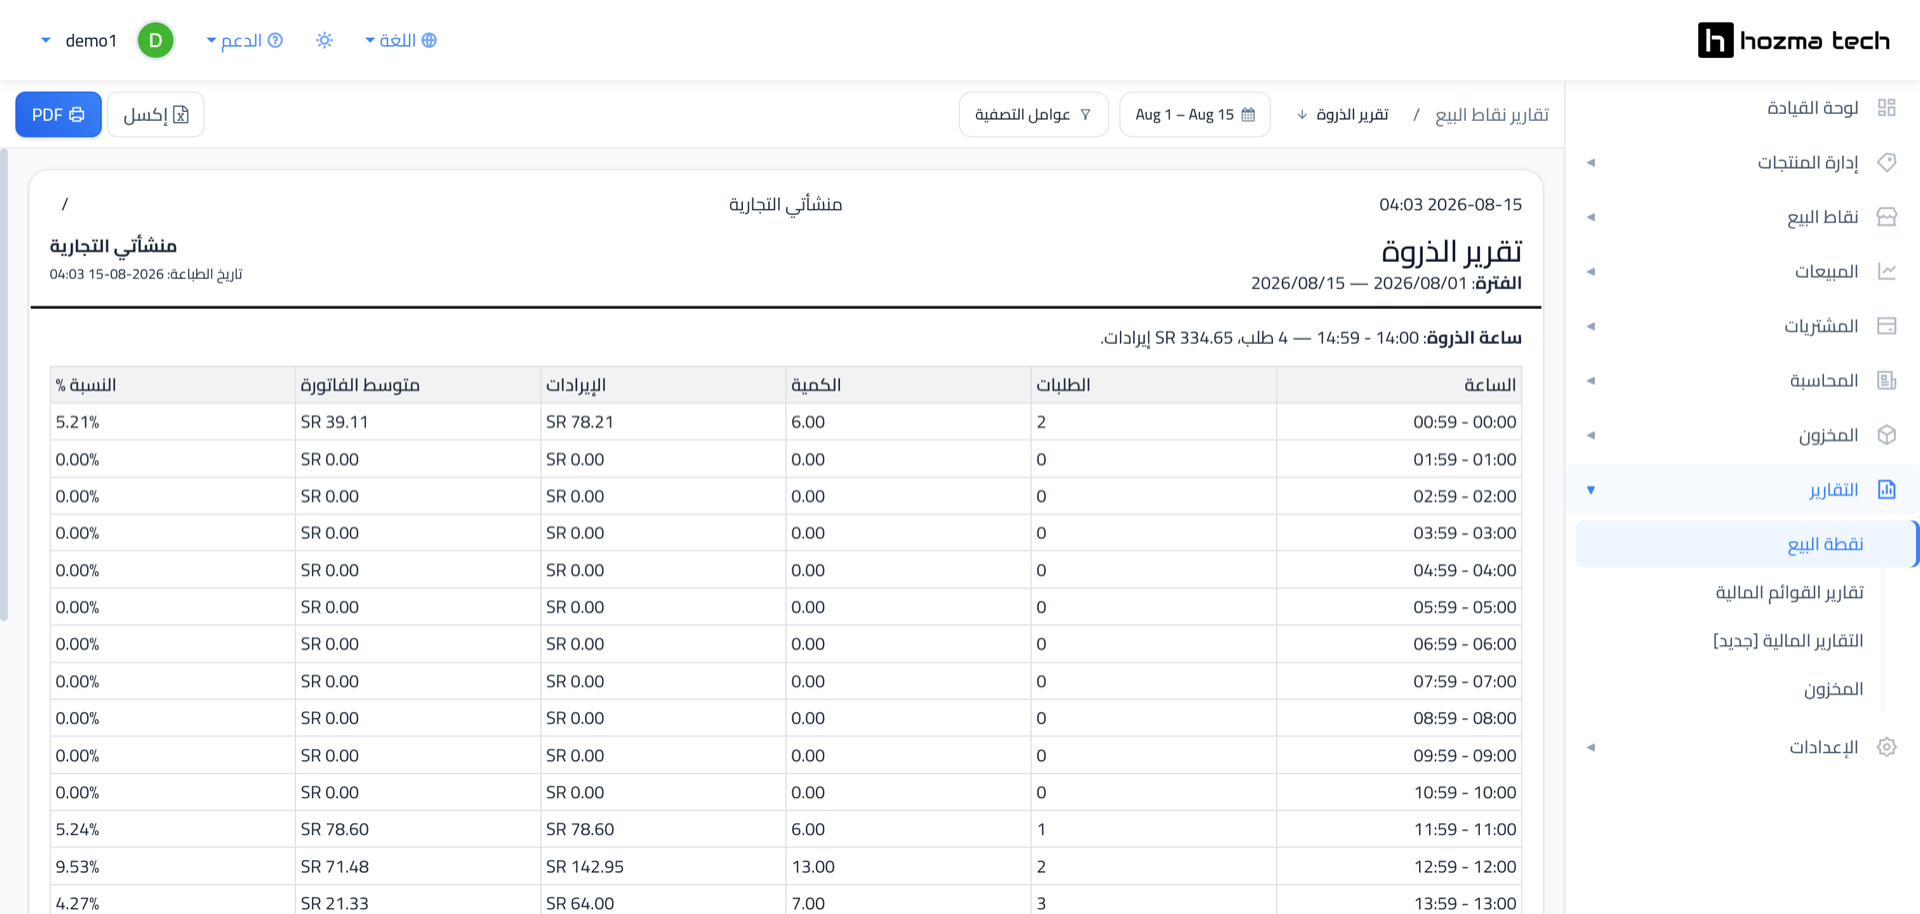The height and width of the screenshot is (914, 1920).
Task: Export the report to إكسل
Action: [x=155, y=115]
